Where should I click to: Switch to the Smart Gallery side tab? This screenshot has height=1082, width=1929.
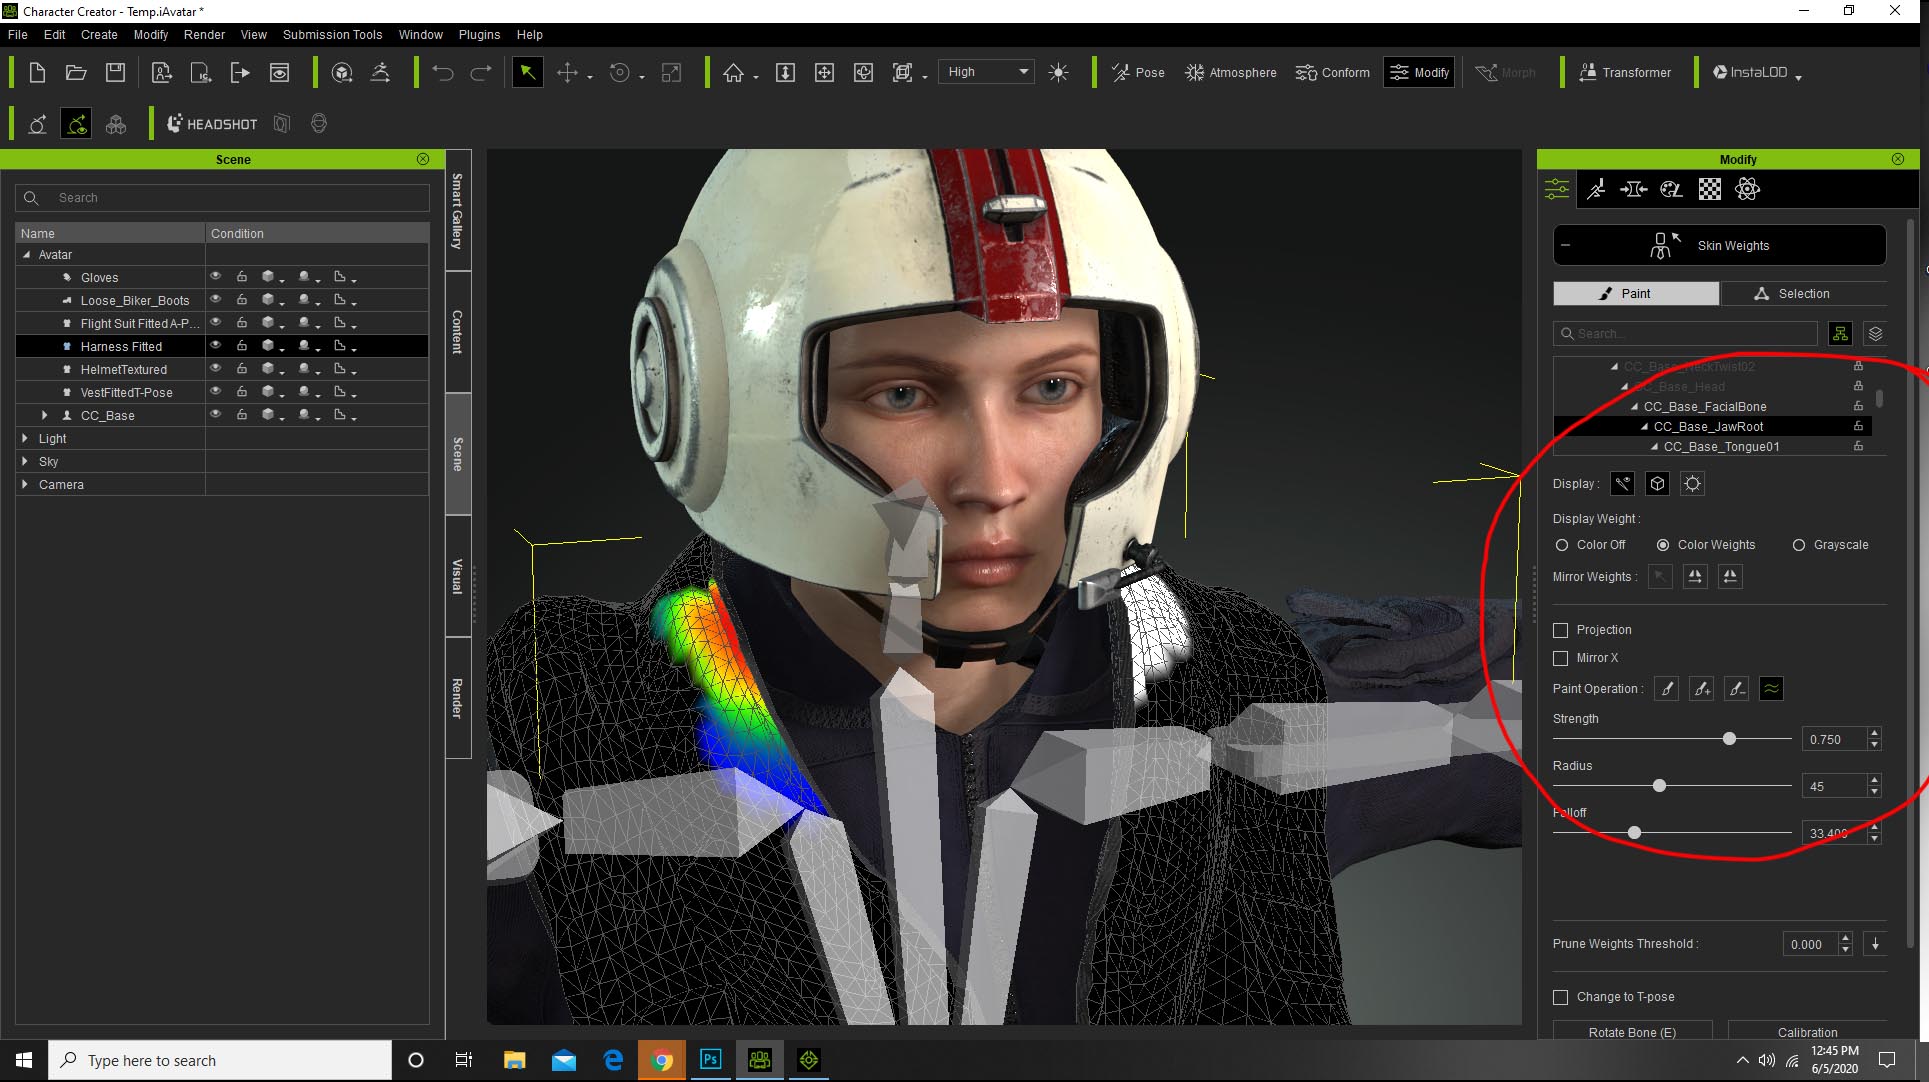458,210
